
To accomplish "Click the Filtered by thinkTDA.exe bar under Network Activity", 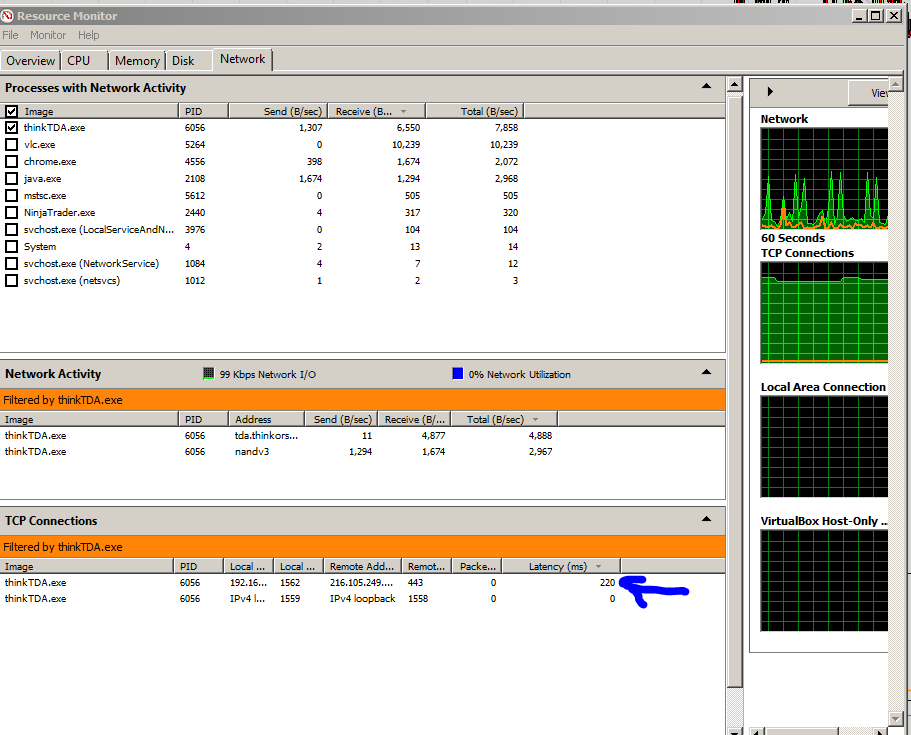I will click(363, 400).
